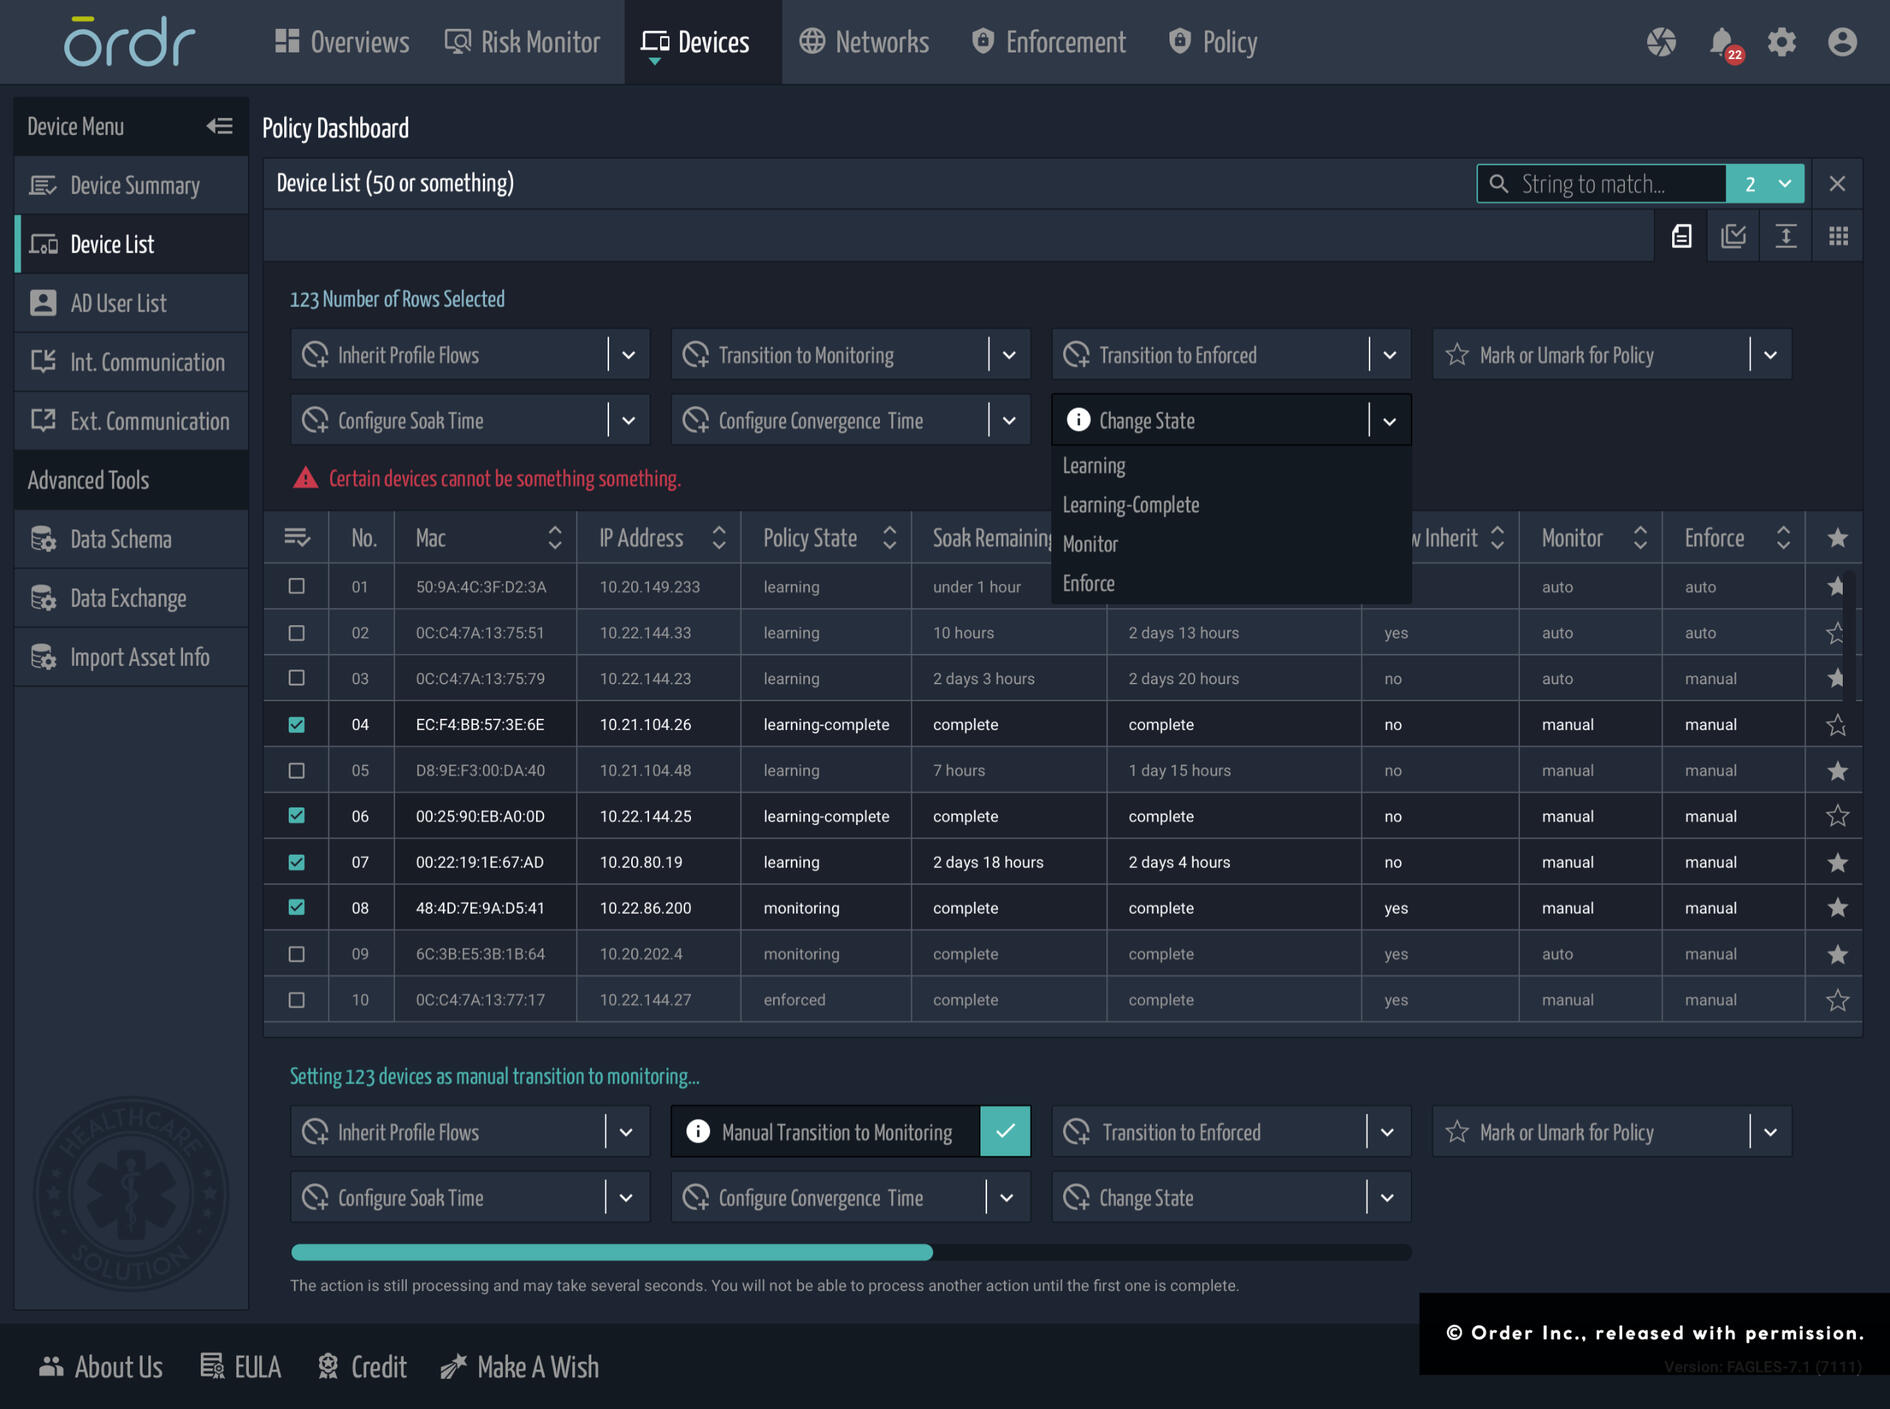The width and height of the screenshot is (1890, 1409).
Task: Check the checkbox for row 01
Action: [296, 587]
